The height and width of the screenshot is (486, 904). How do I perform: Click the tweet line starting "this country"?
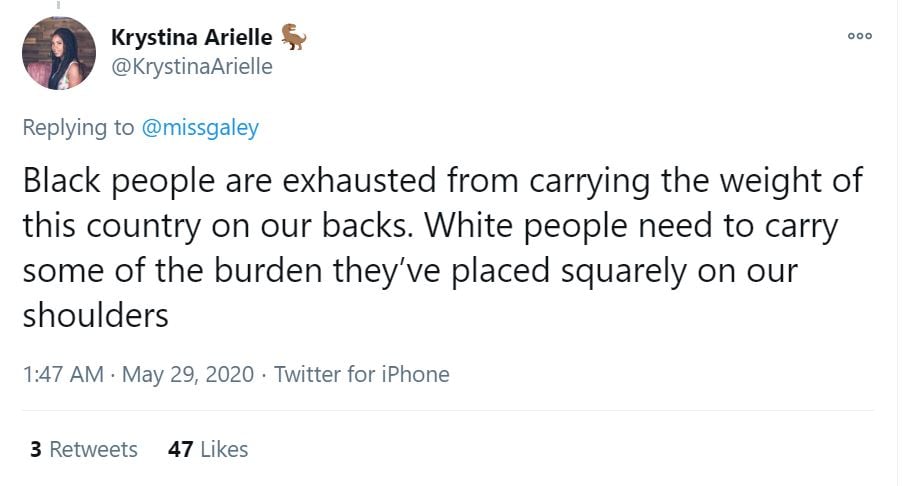click(430, 226)
